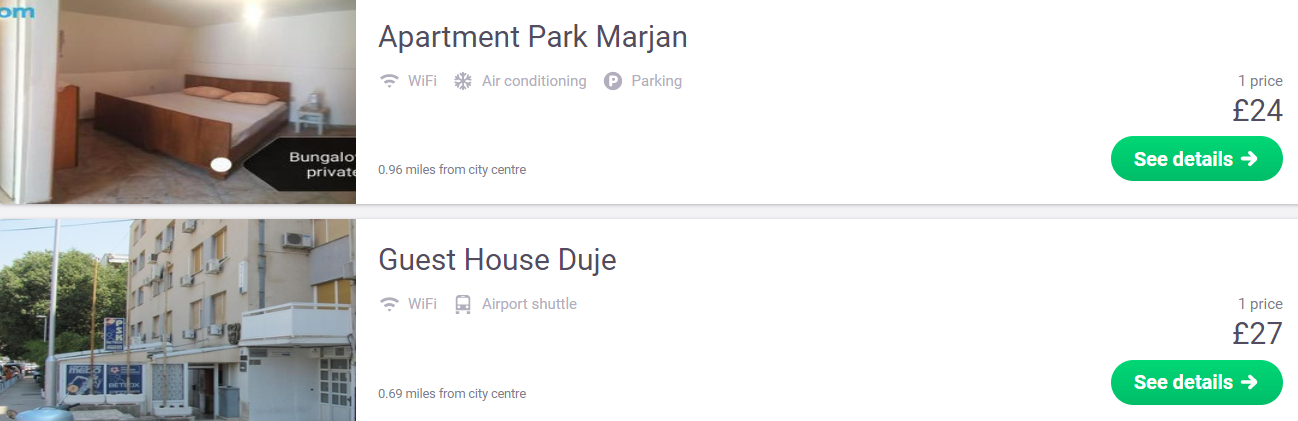The width and height of the screenshot is (1298, 421).
Task: Click the 0.96 miles from city centre text
Action: pyautogui.click(x=452, y=170)
